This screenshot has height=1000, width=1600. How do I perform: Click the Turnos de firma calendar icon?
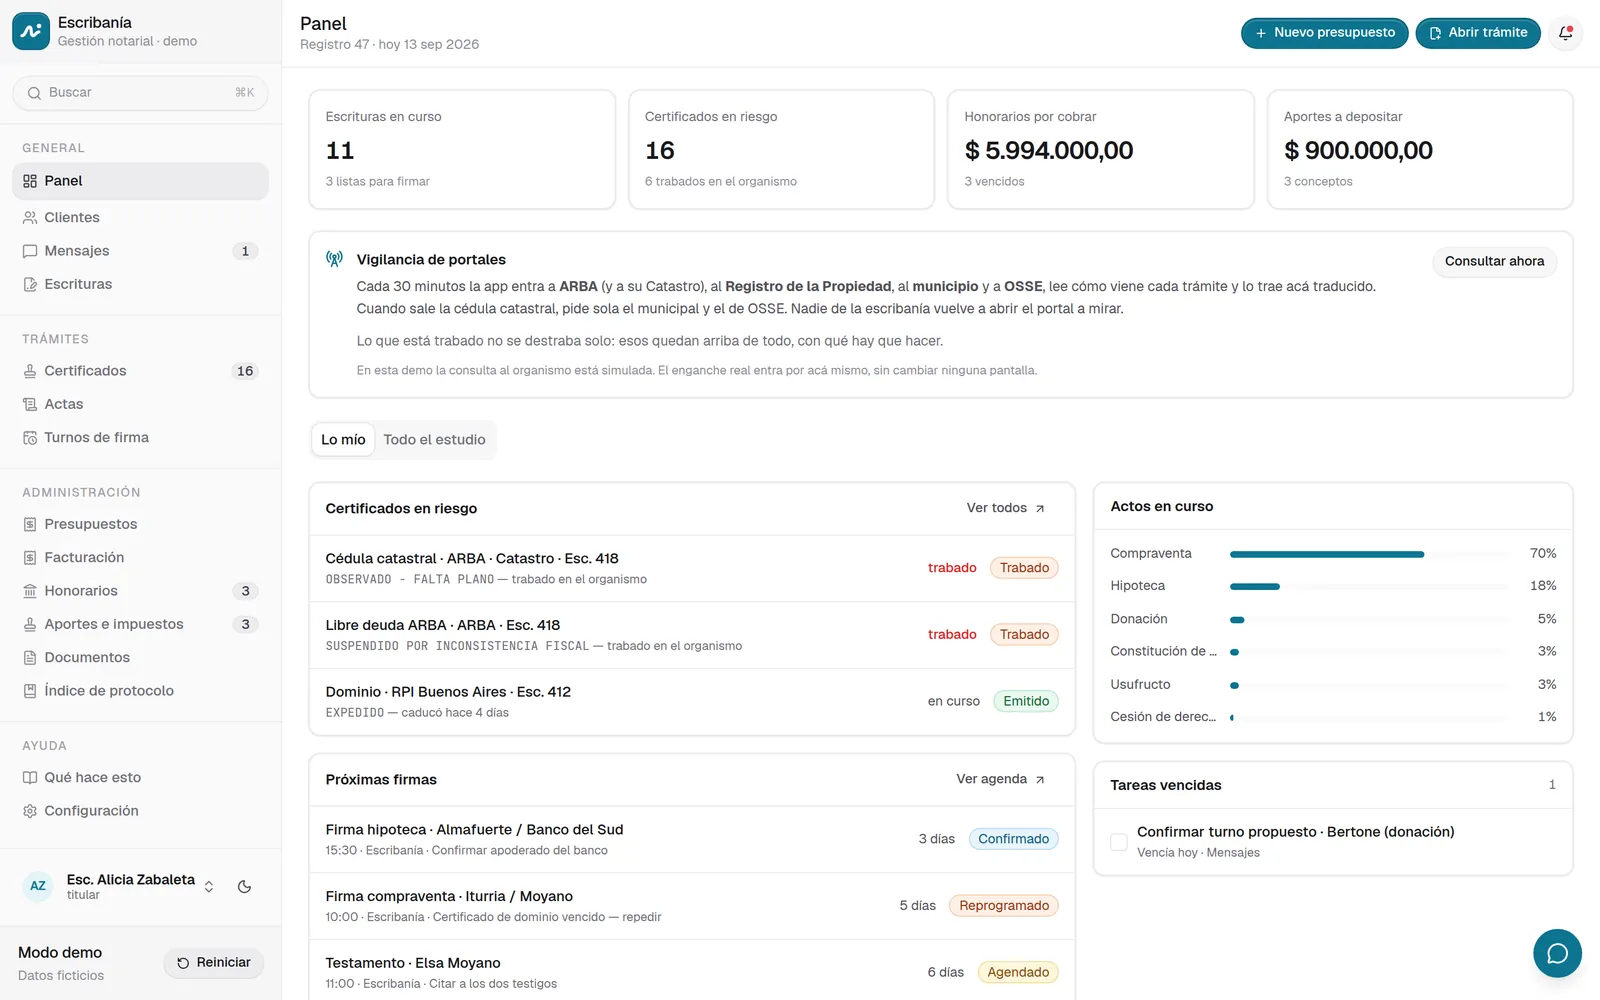pyautogui.click(x=30, y=438)
